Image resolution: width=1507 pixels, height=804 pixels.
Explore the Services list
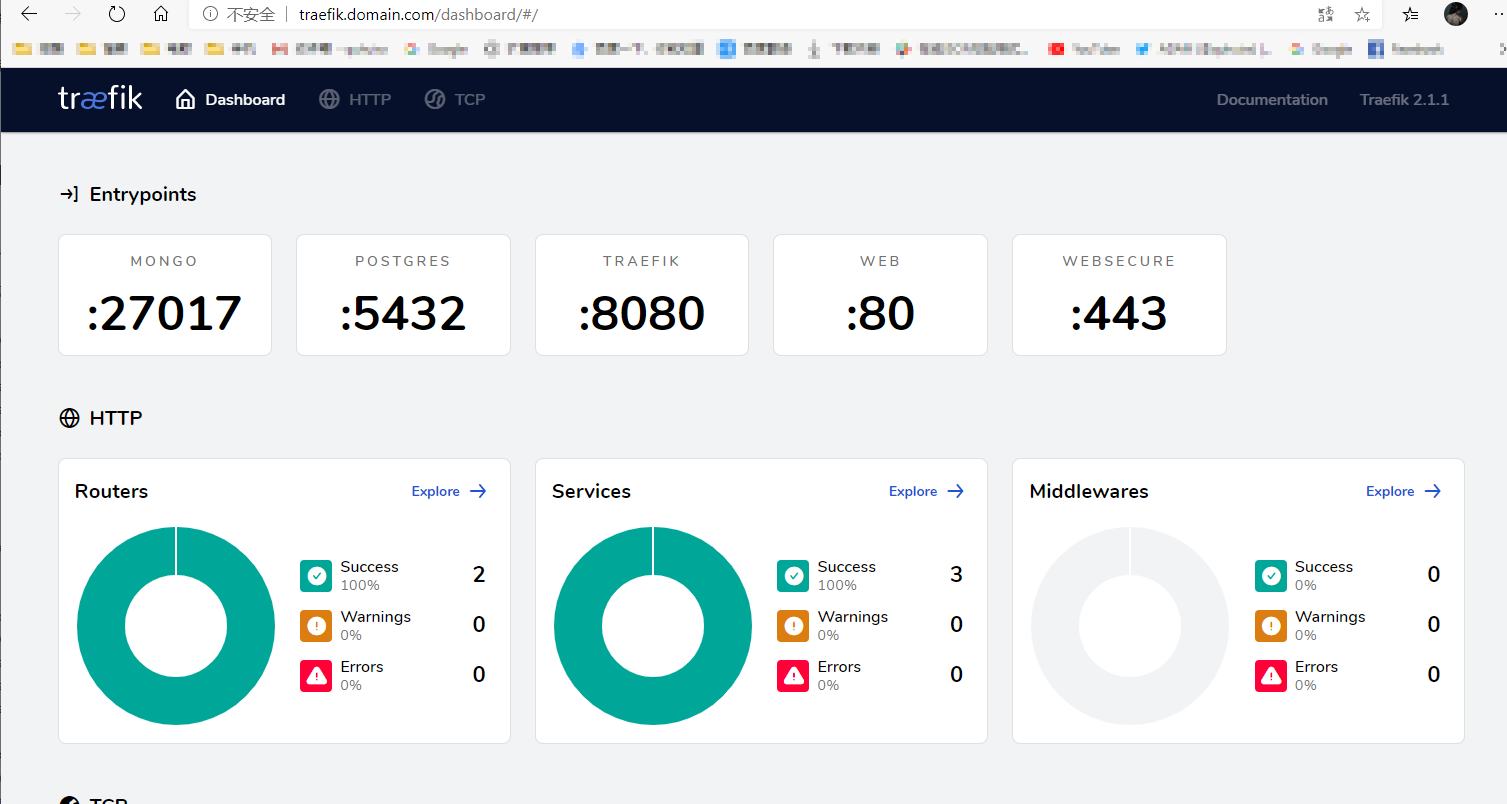click(926, 491)
